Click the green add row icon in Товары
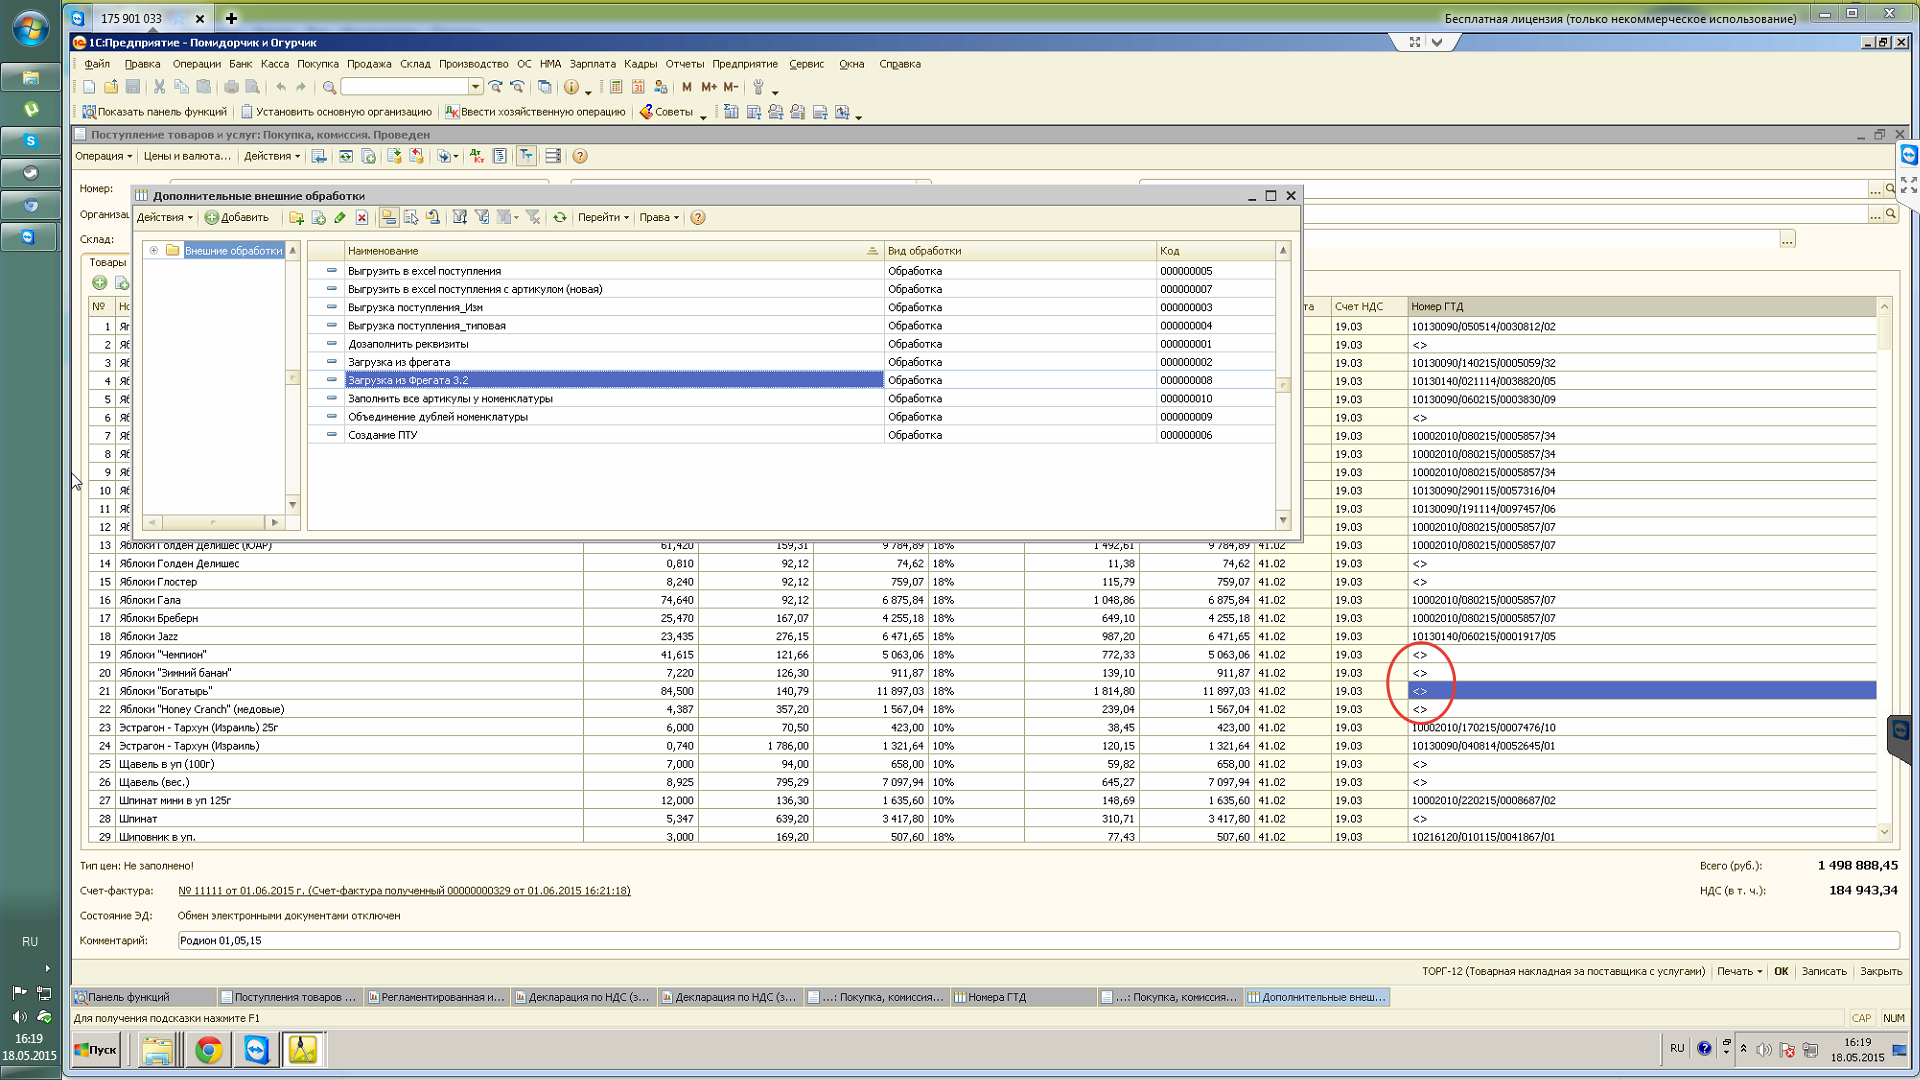The width and height of the screenshot is (1920, 1080). [100, 283]
